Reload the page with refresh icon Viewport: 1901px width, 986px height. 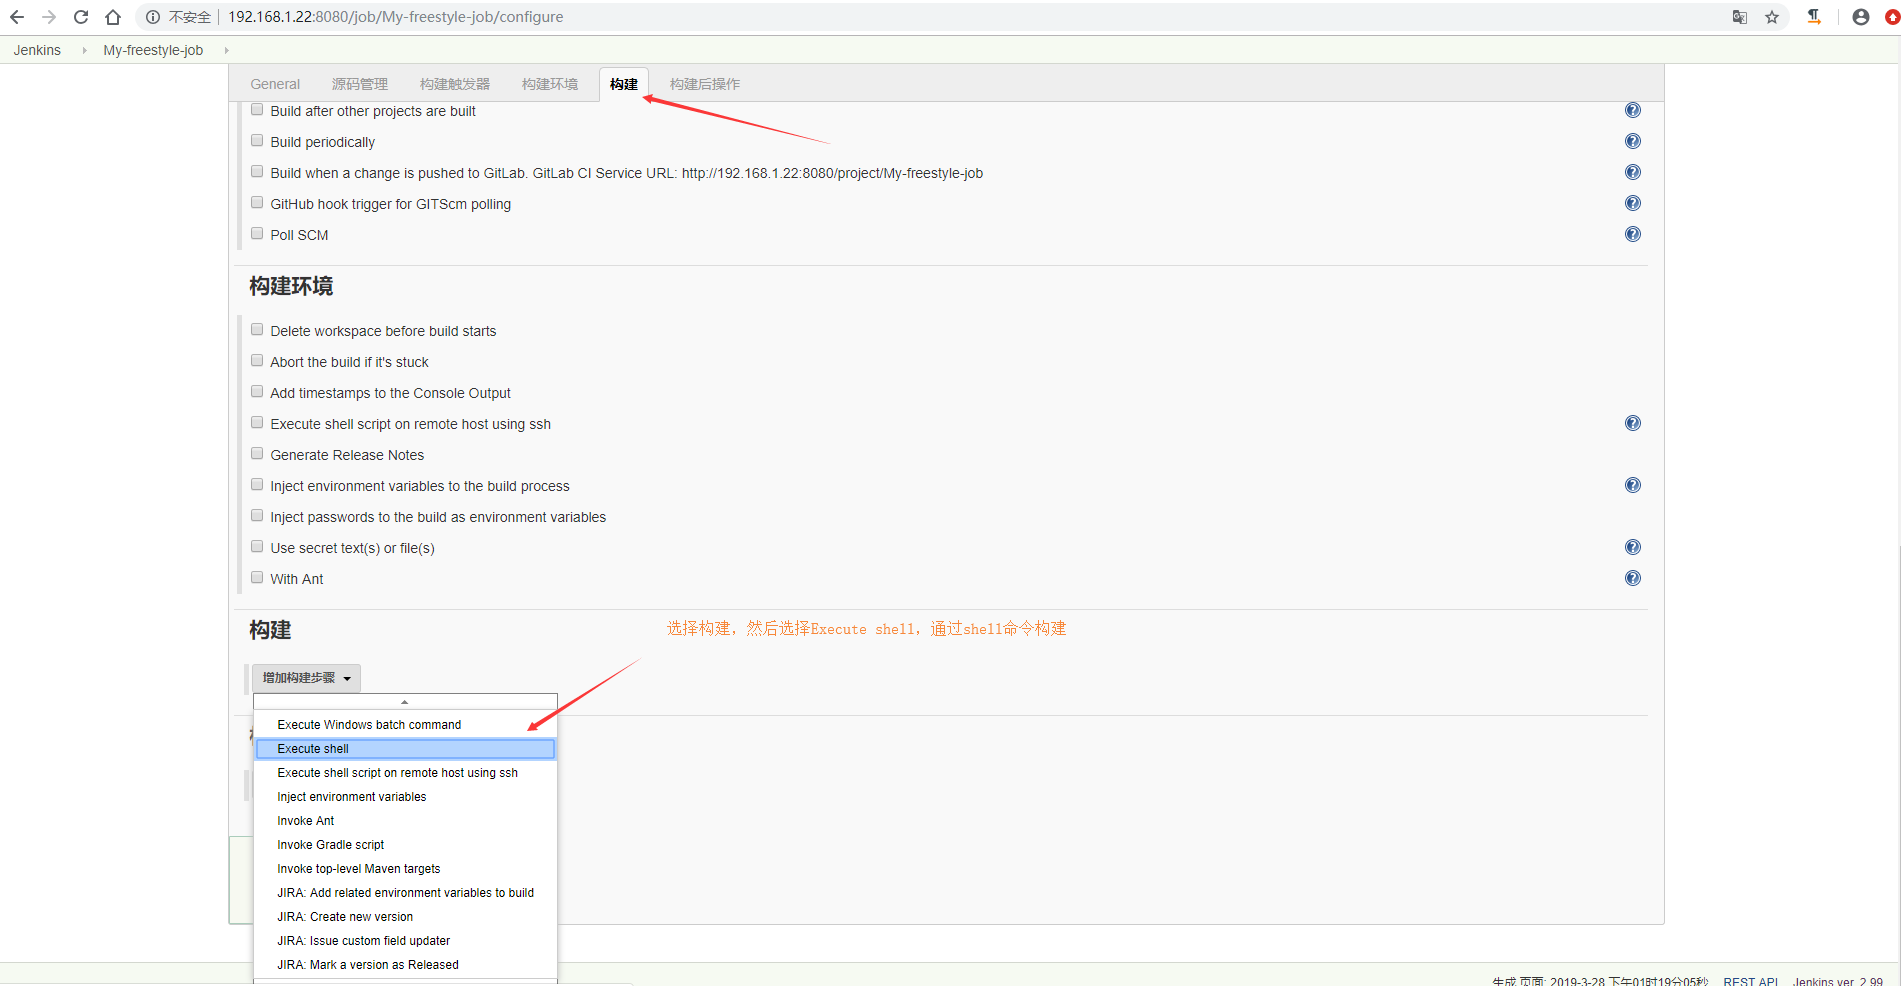(x=81, y=17)
